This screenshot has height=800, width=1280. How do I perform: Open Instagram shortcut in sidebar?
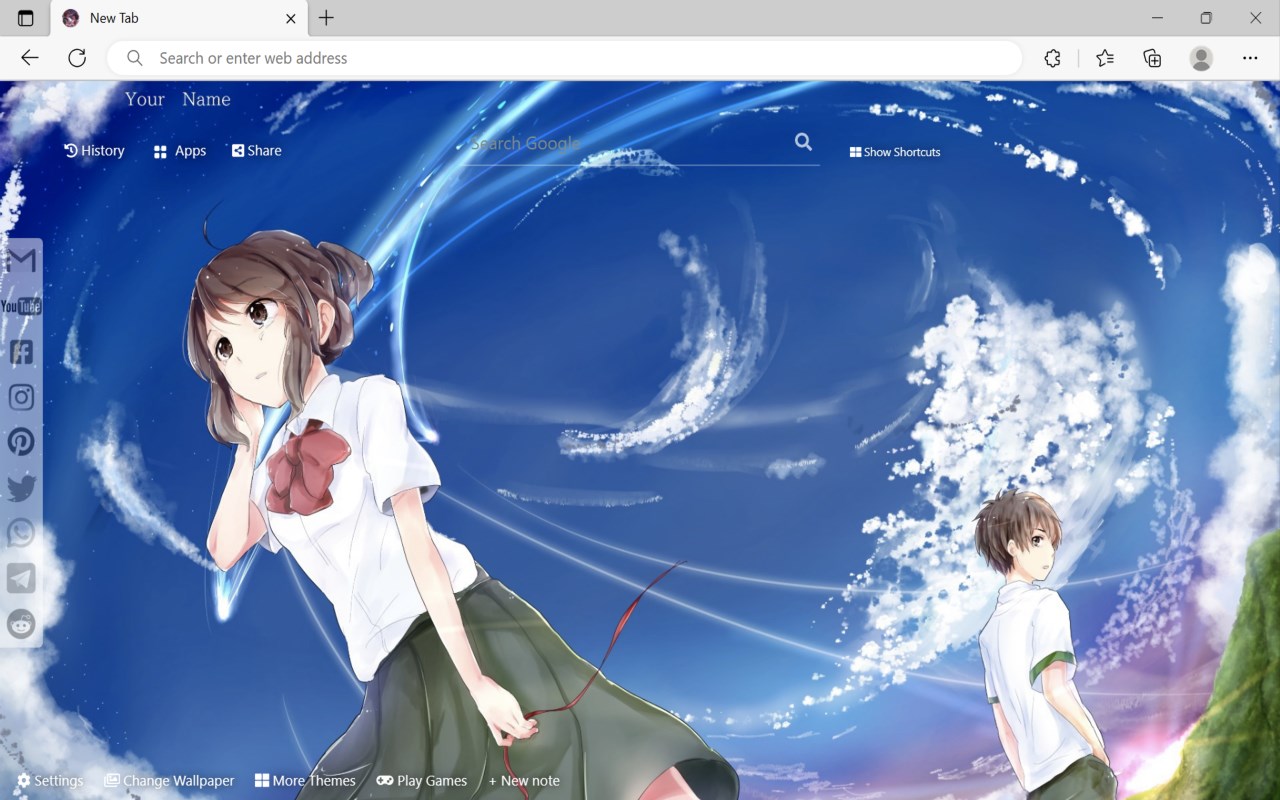[21, 397]
